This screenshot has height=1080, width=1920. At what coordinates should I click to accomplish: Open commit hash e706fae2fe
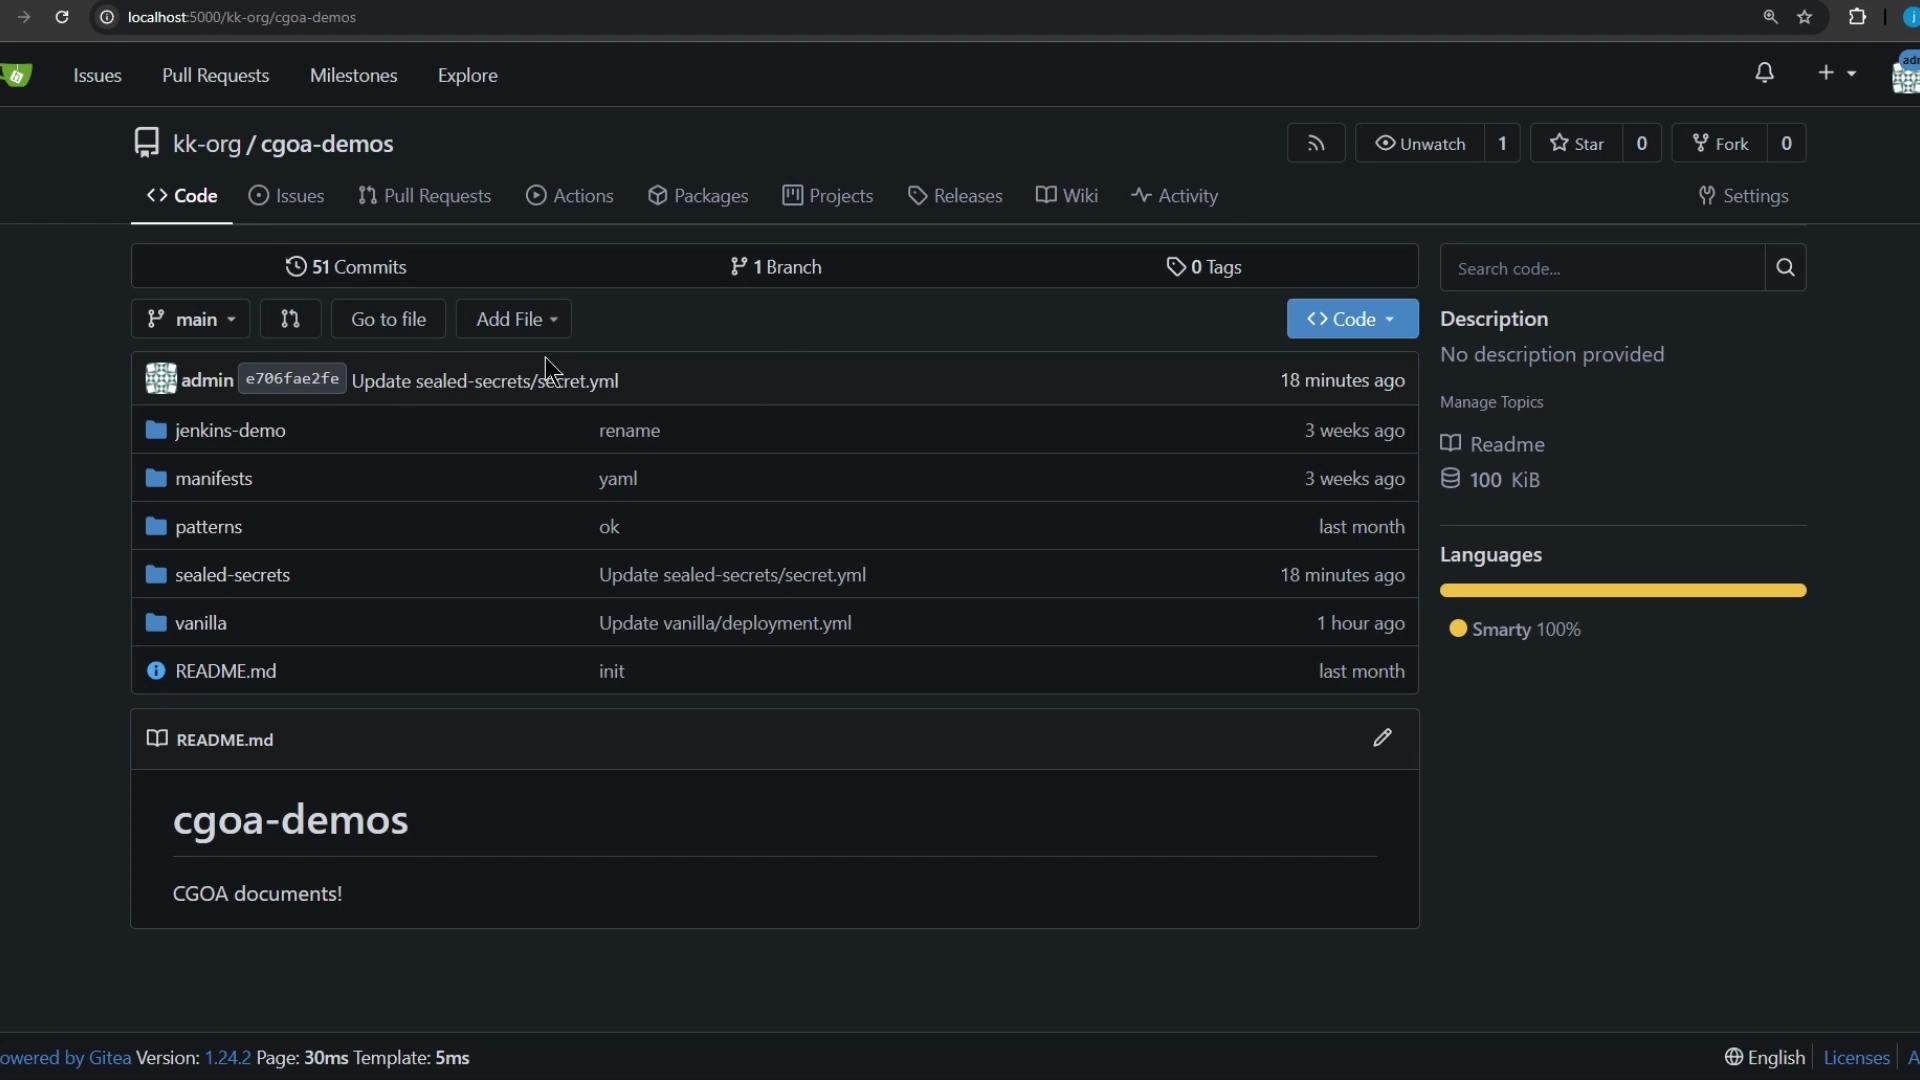pyautogui.click(x=292, y=379)
